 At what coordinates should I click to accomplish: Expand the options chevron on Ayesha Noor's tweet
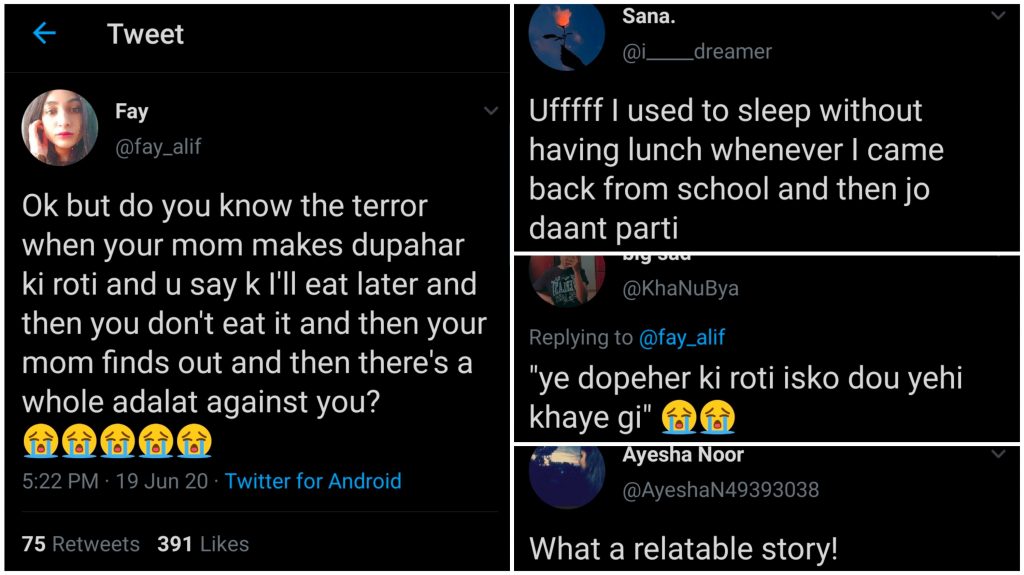point(998,455)
